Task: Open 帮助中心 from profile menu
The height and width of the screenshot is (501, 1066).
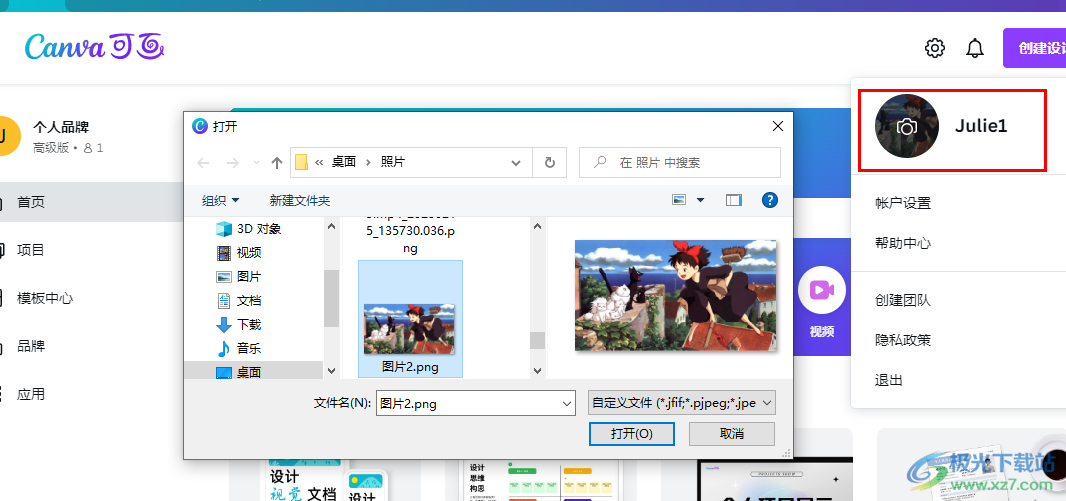Action: [x=903, y=243]
